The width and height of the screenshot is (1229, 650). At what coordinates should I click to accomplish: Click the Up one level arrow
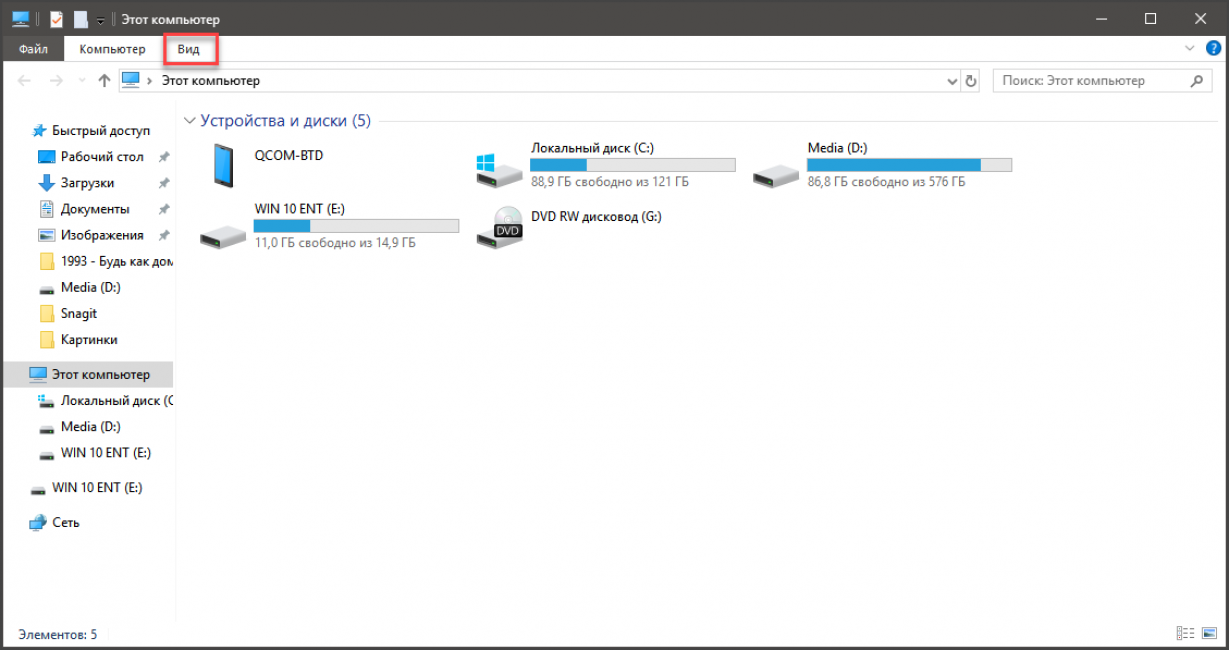tap(104, 81)
